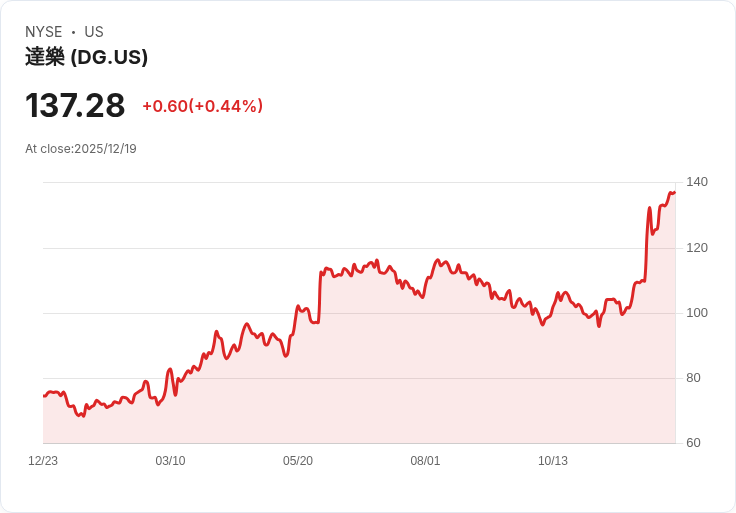Select the +0.60(+0.44%) price change text
736x513 pixels.
tap(202, 106)
